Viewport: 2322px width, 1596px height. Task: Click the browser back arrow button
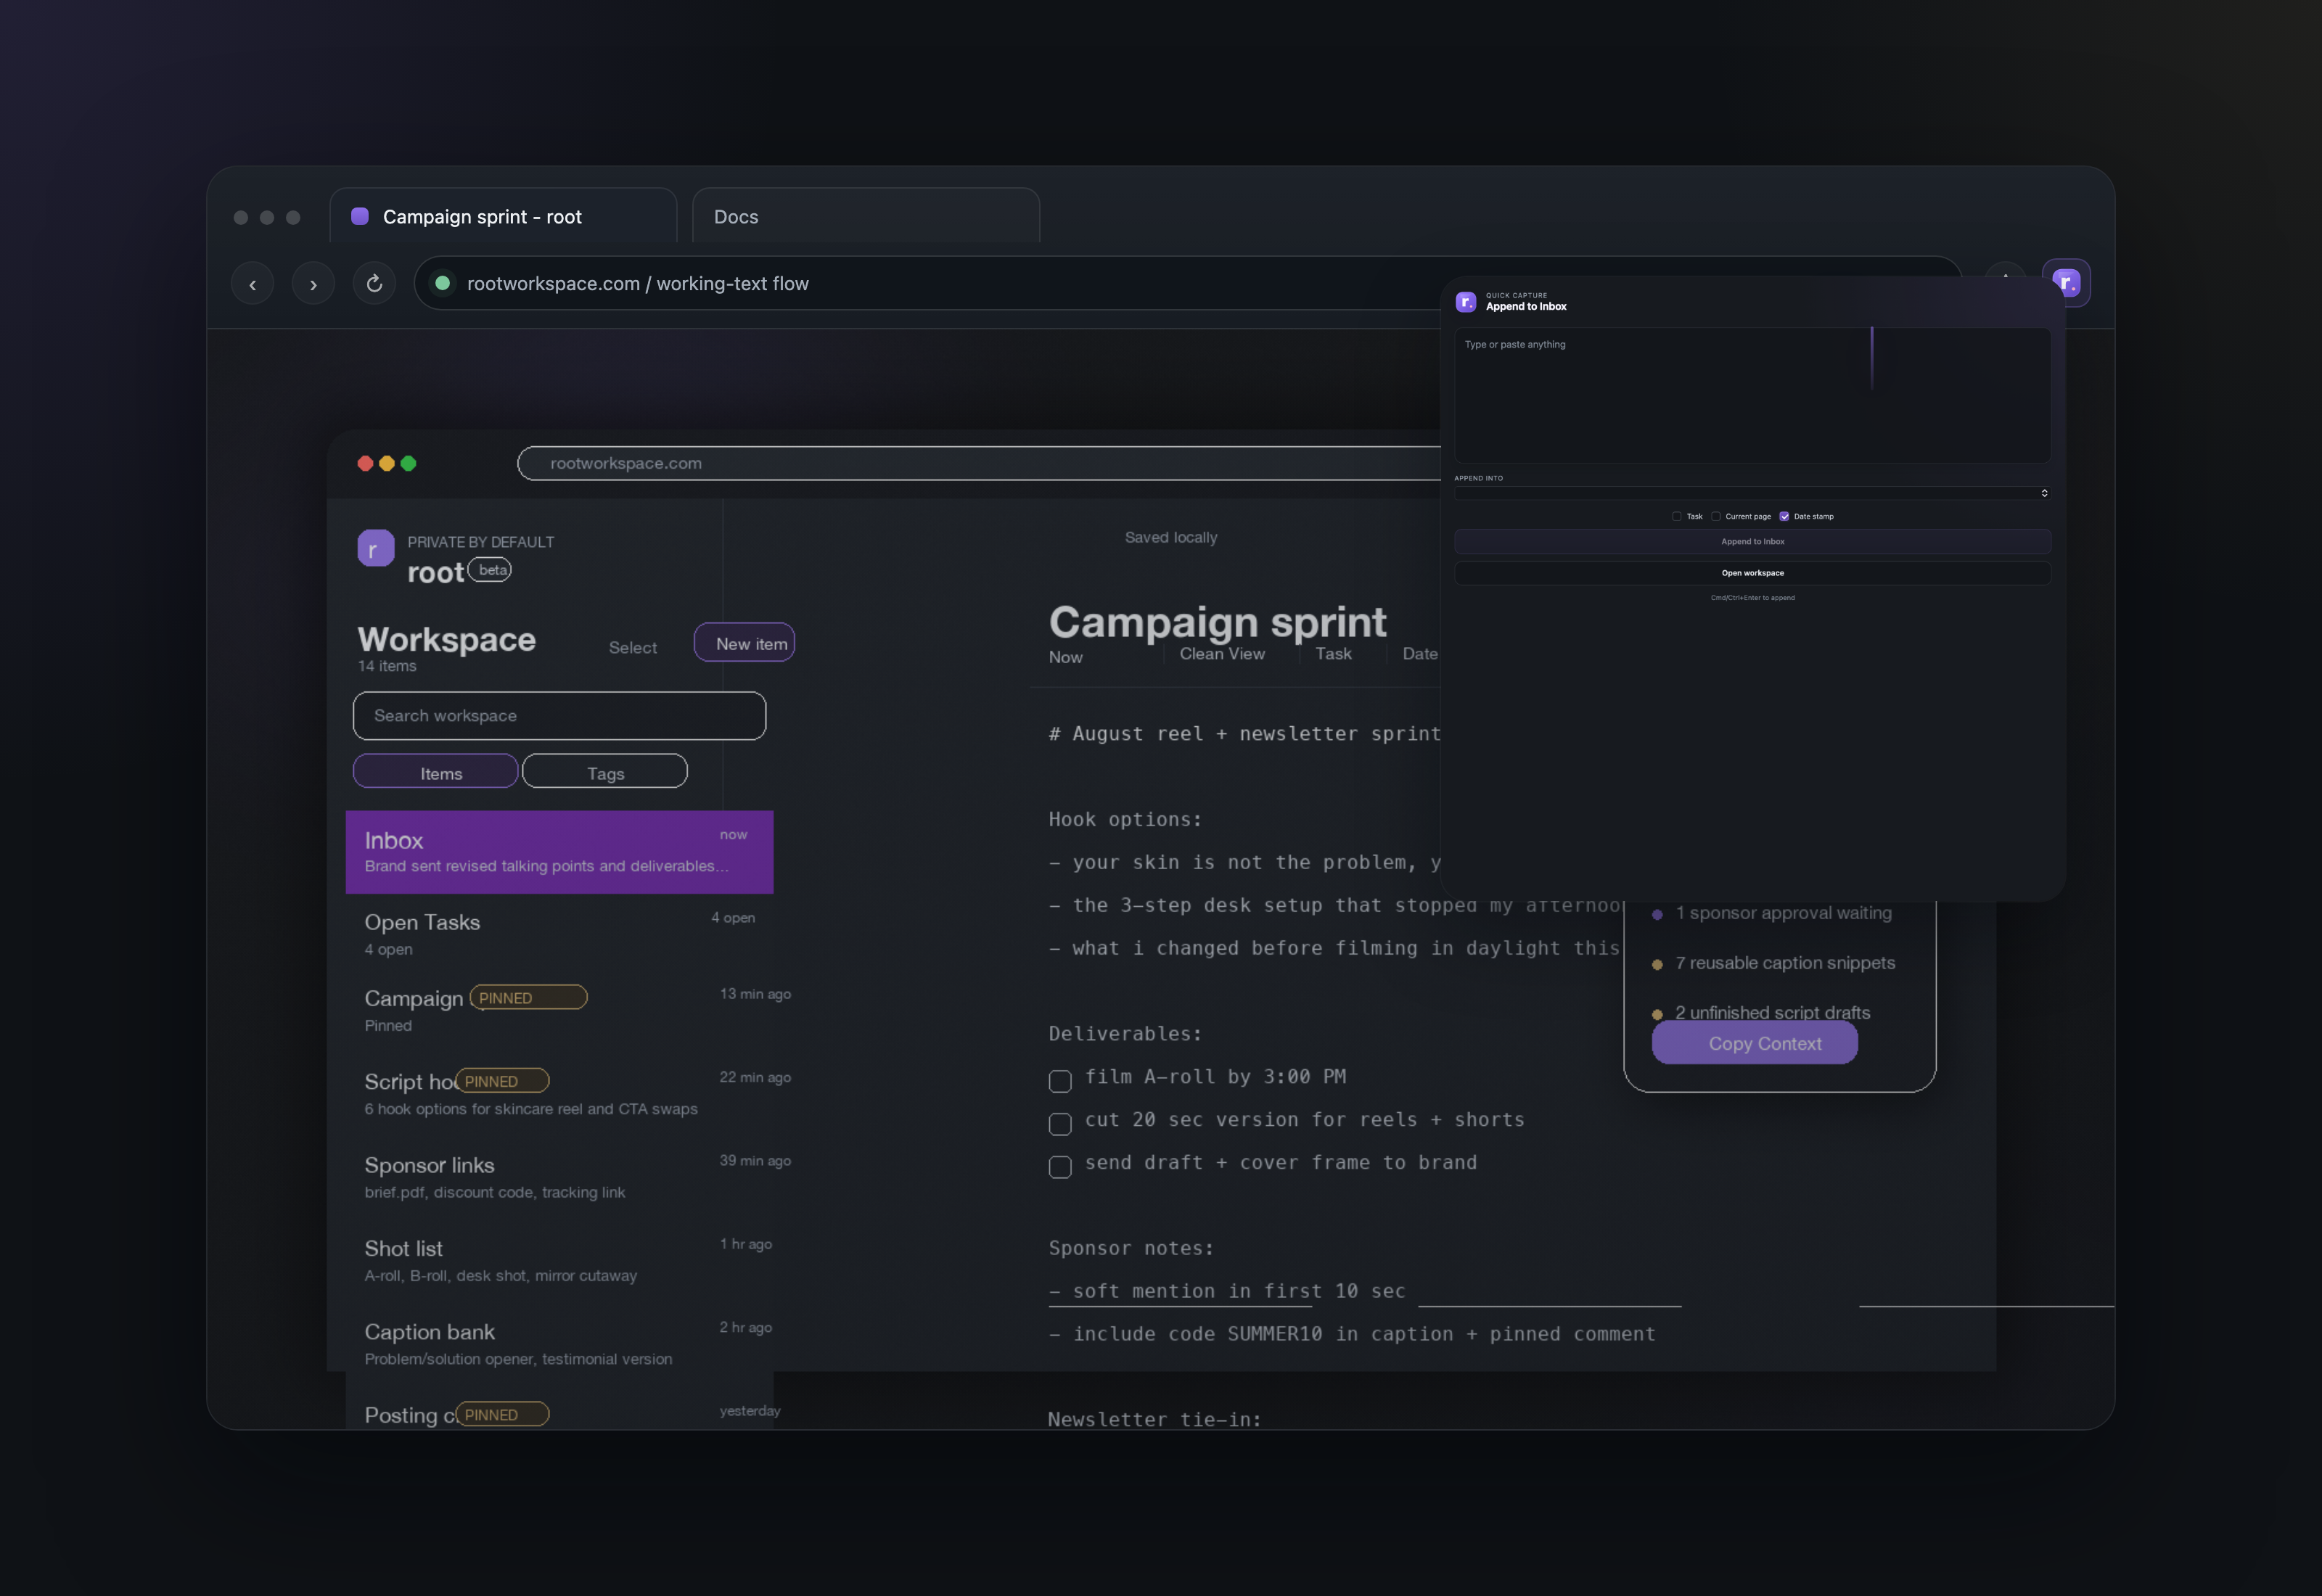[x=252, y=284]
